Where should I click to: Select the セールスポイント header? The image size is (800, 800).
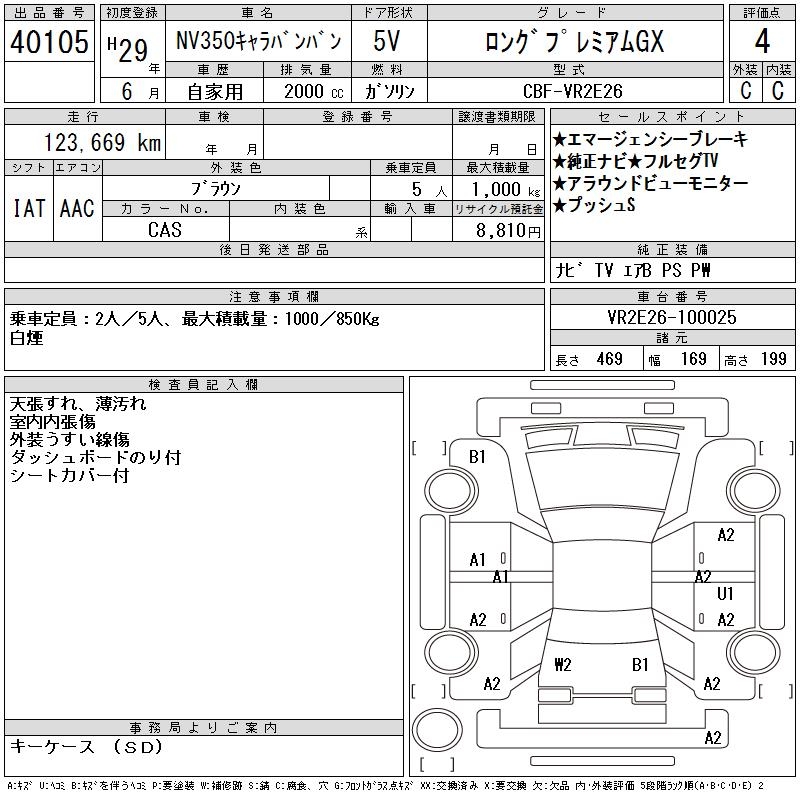(x=672, y=117)
